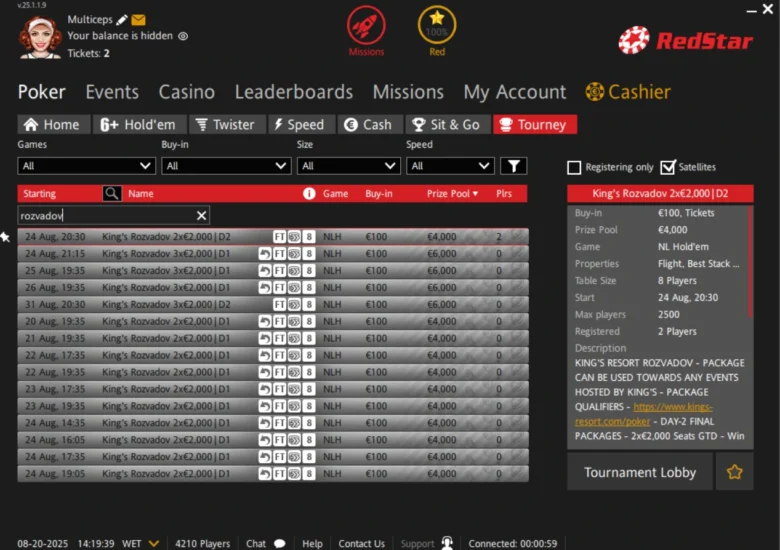Open the Poker section
Viewport: 780px width, 550px height.
coord(42,92)
